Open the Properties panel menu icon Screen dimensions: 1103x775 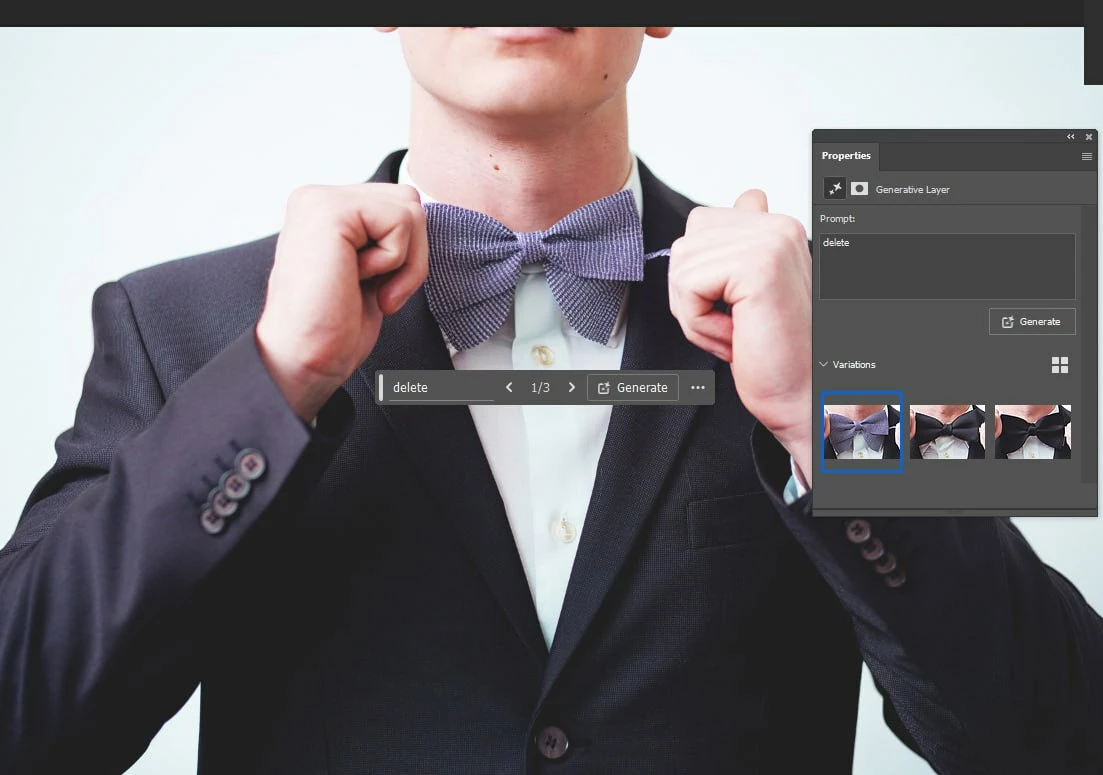pos(1086,156)
